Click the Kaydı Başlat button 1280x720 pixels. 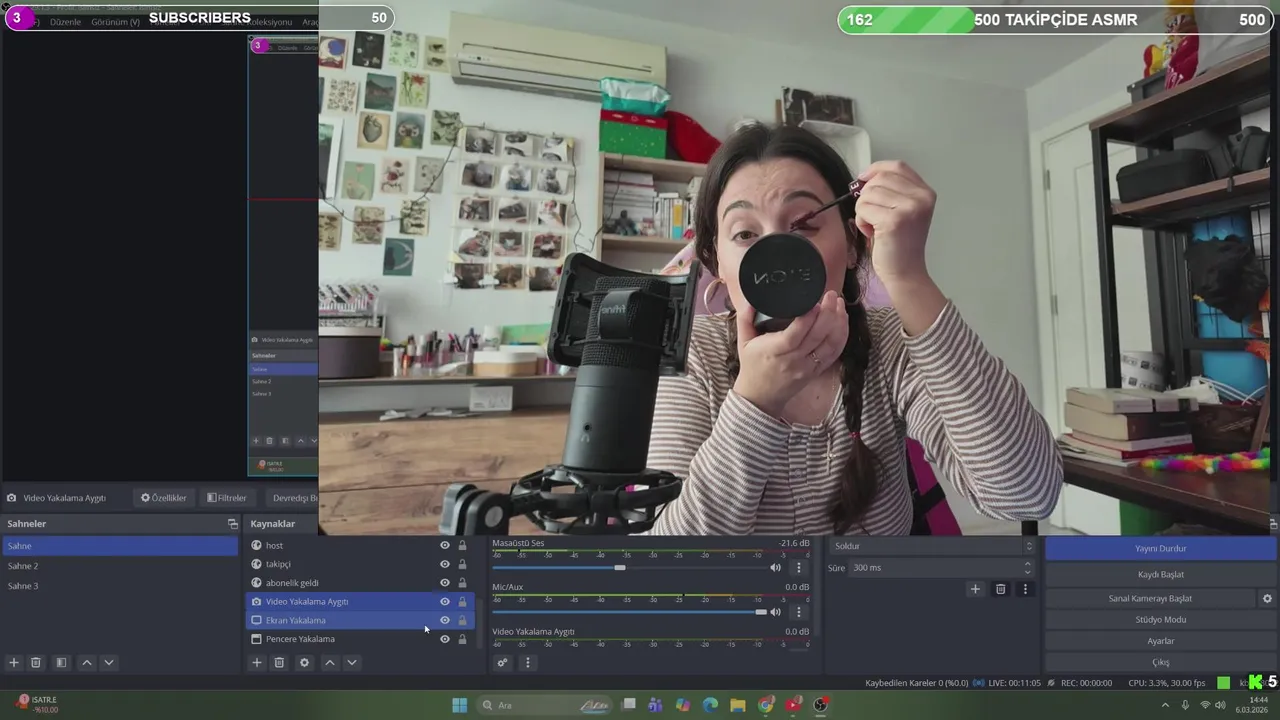point(1160,575)
